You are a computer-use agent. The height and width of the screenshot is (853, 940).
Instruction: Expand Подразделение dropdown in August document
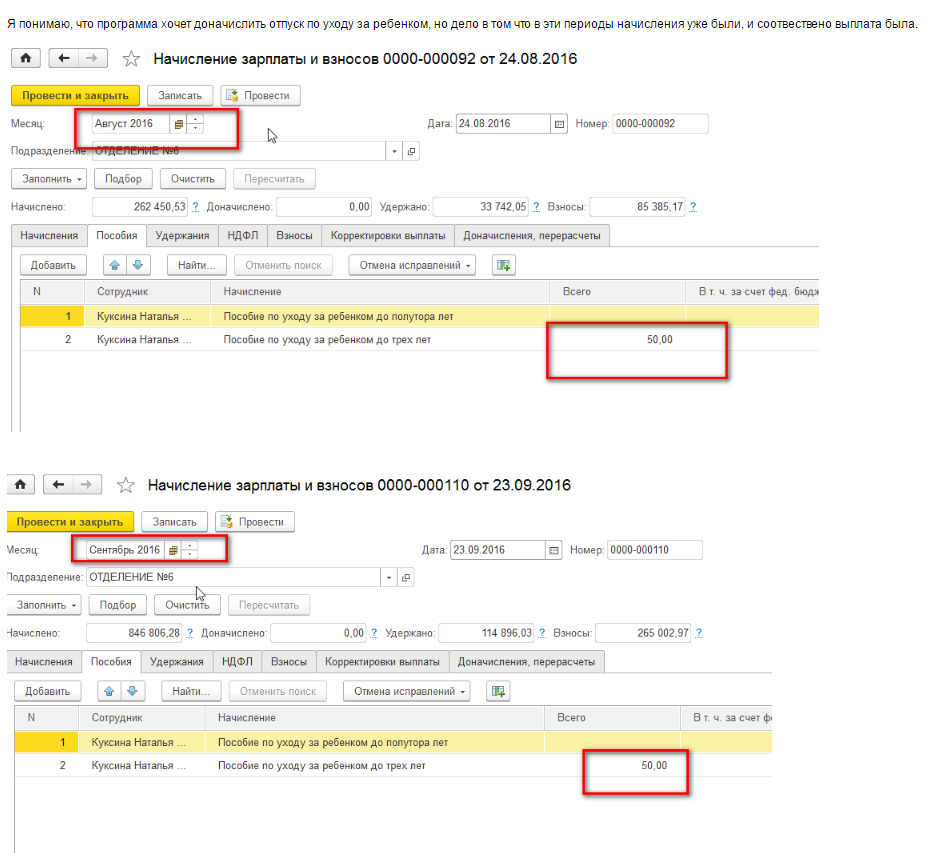[x=394, y=151]
